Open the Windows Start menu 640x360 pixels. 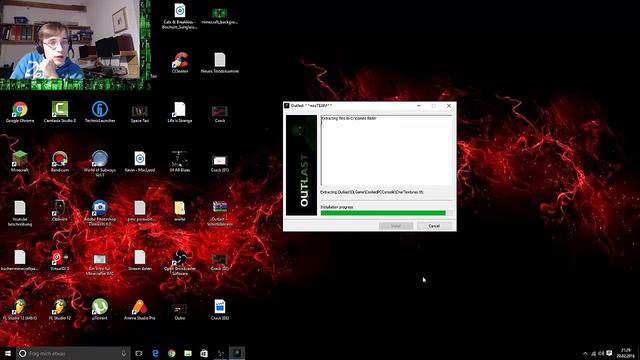point(8,353)
